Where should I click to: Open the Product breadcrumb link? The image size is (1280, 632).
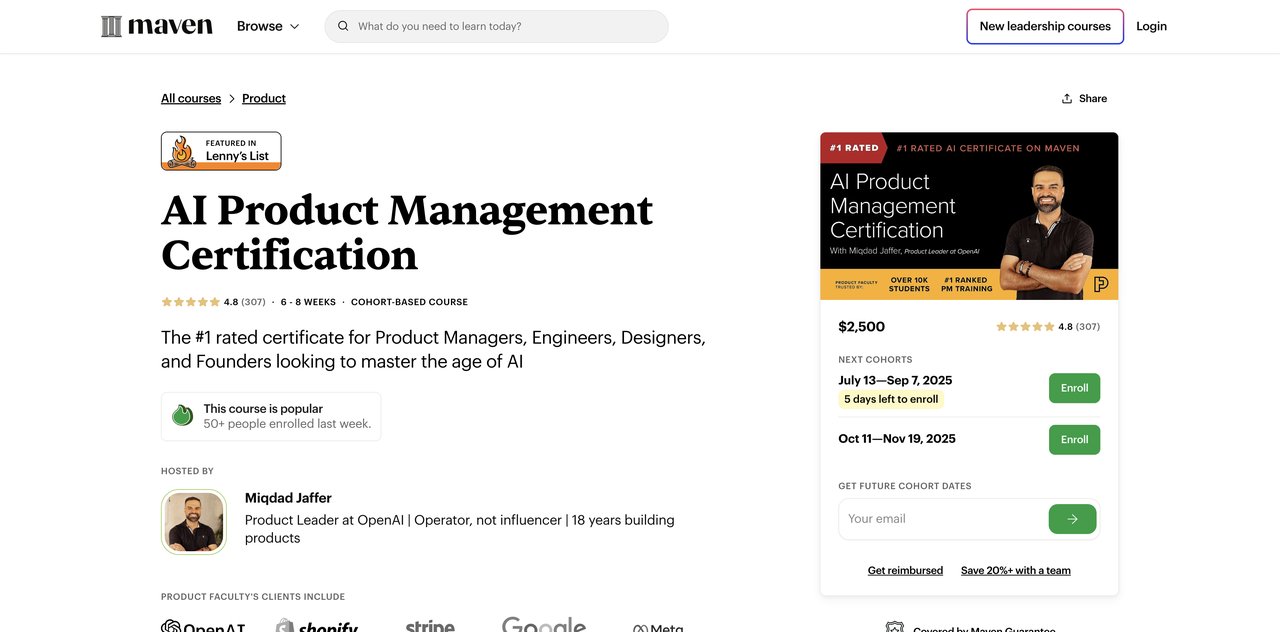click(x=264, y=98)
